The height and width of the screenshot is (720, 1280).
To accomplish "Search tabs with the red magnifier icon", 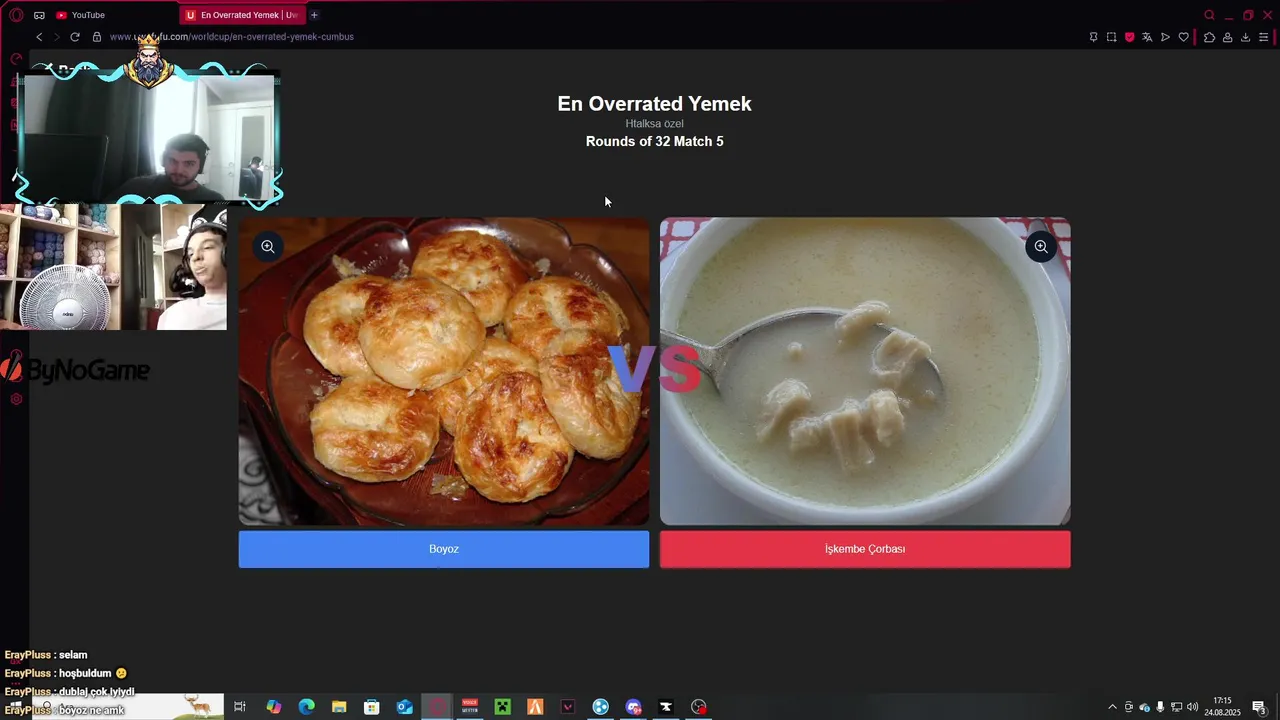I will [x=1209, y=15].
